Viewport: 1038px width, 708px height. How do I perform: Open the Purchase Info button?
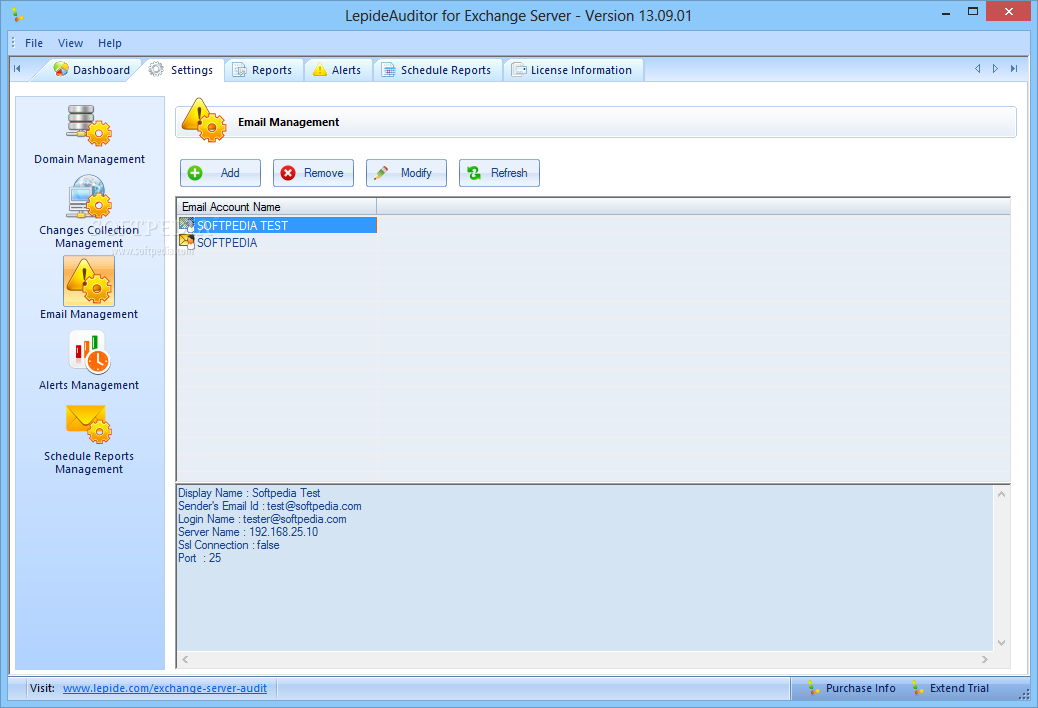851,688
